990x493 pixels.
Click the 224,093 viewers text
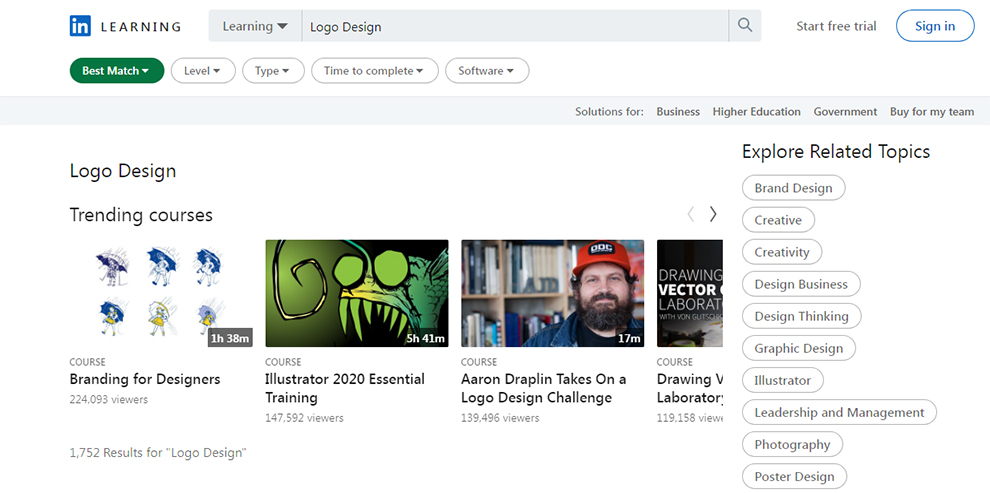109,400
